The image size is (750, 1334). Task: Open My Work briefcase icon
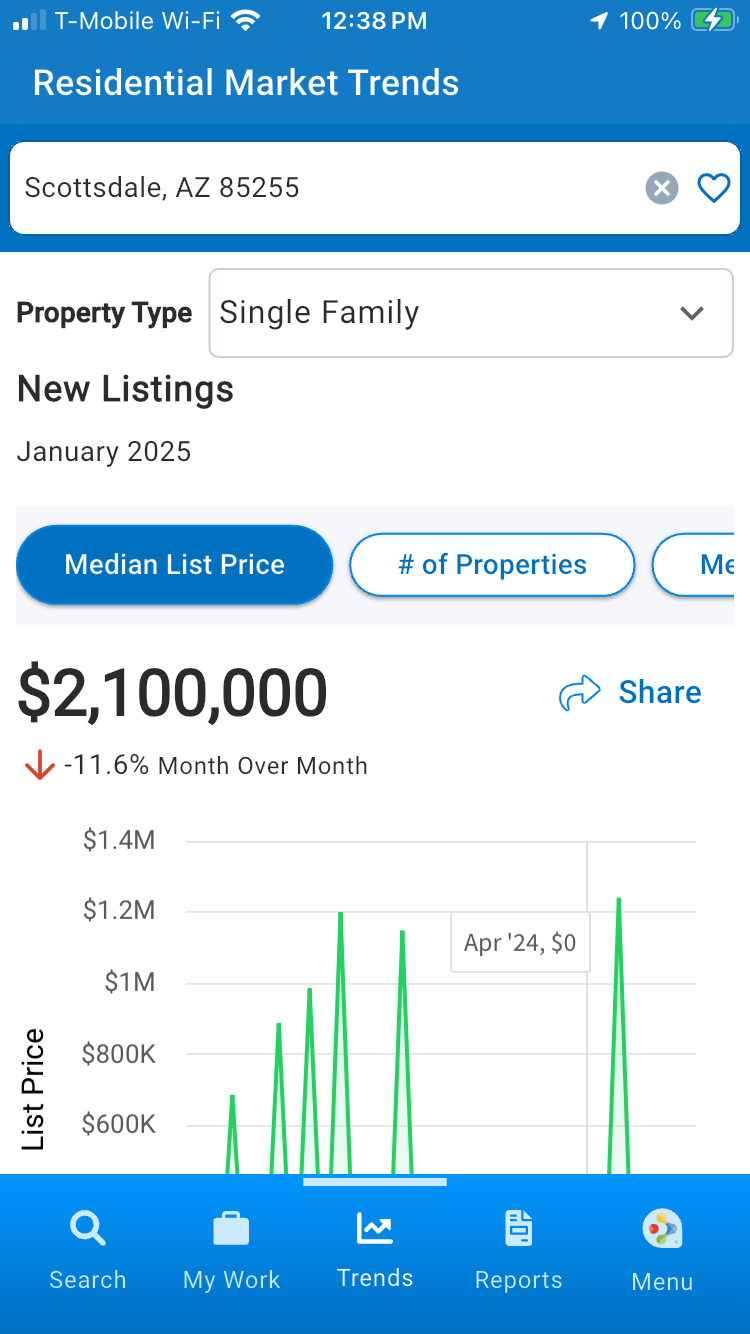[x=231, y=1228]
